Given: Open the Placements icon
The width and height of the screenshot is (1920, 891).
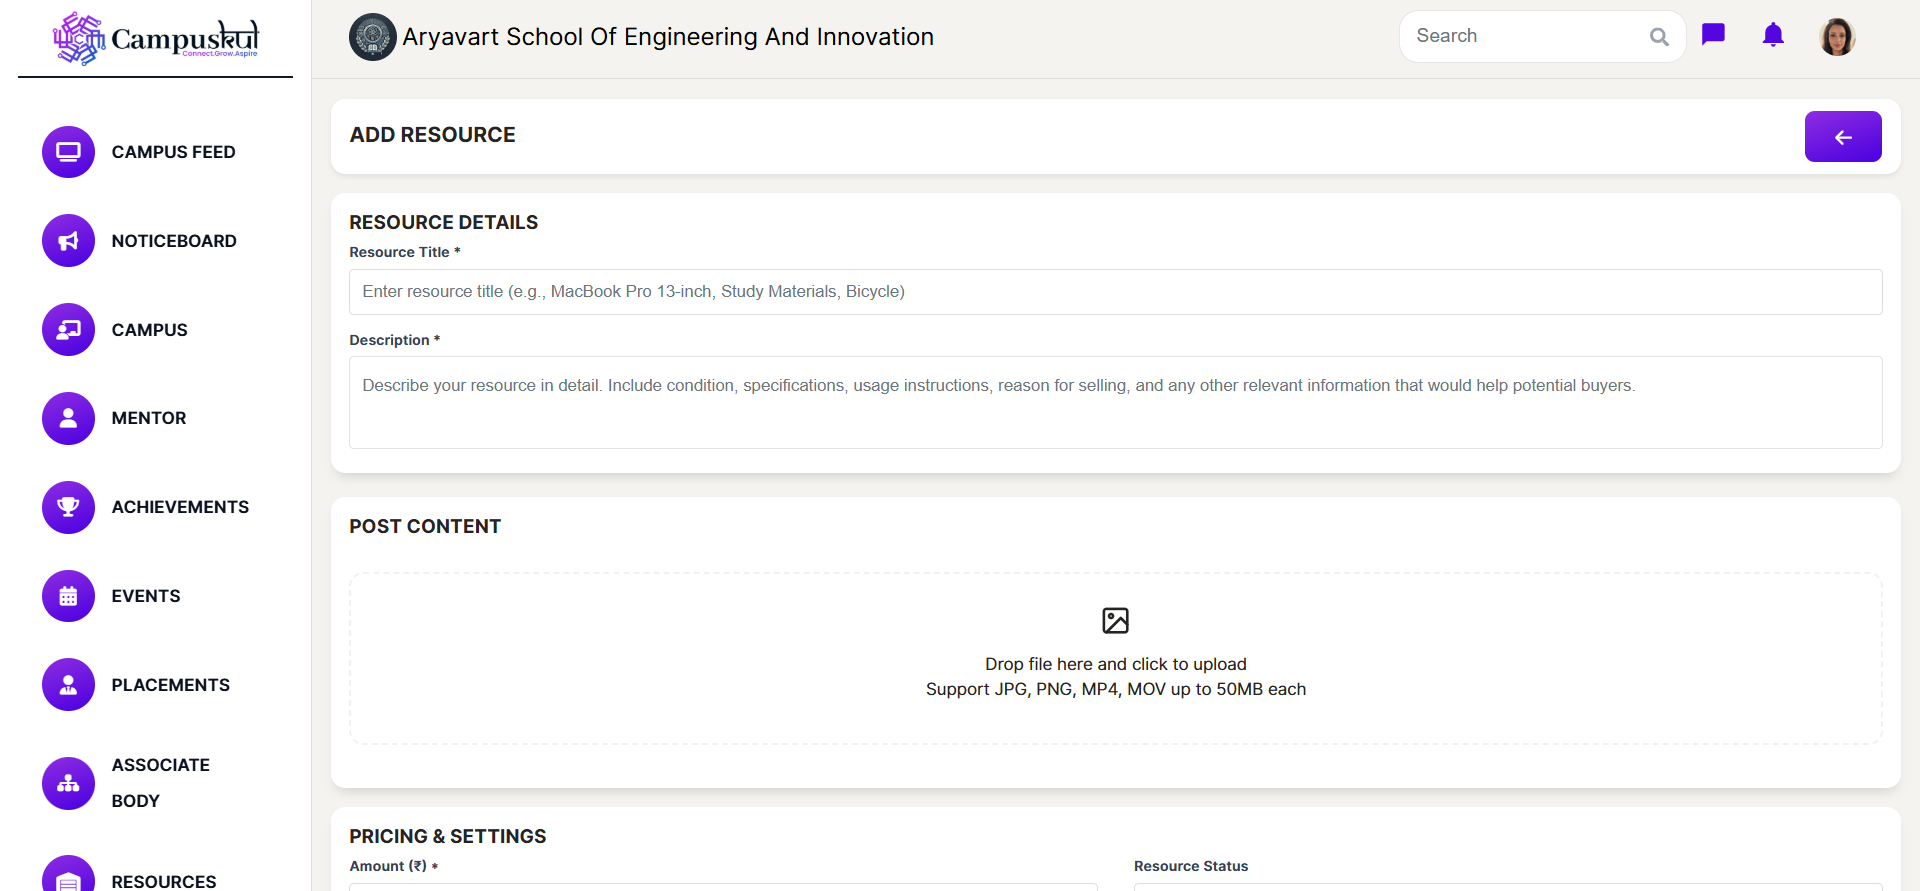Looking at the screenshot, I should [68, 685].
